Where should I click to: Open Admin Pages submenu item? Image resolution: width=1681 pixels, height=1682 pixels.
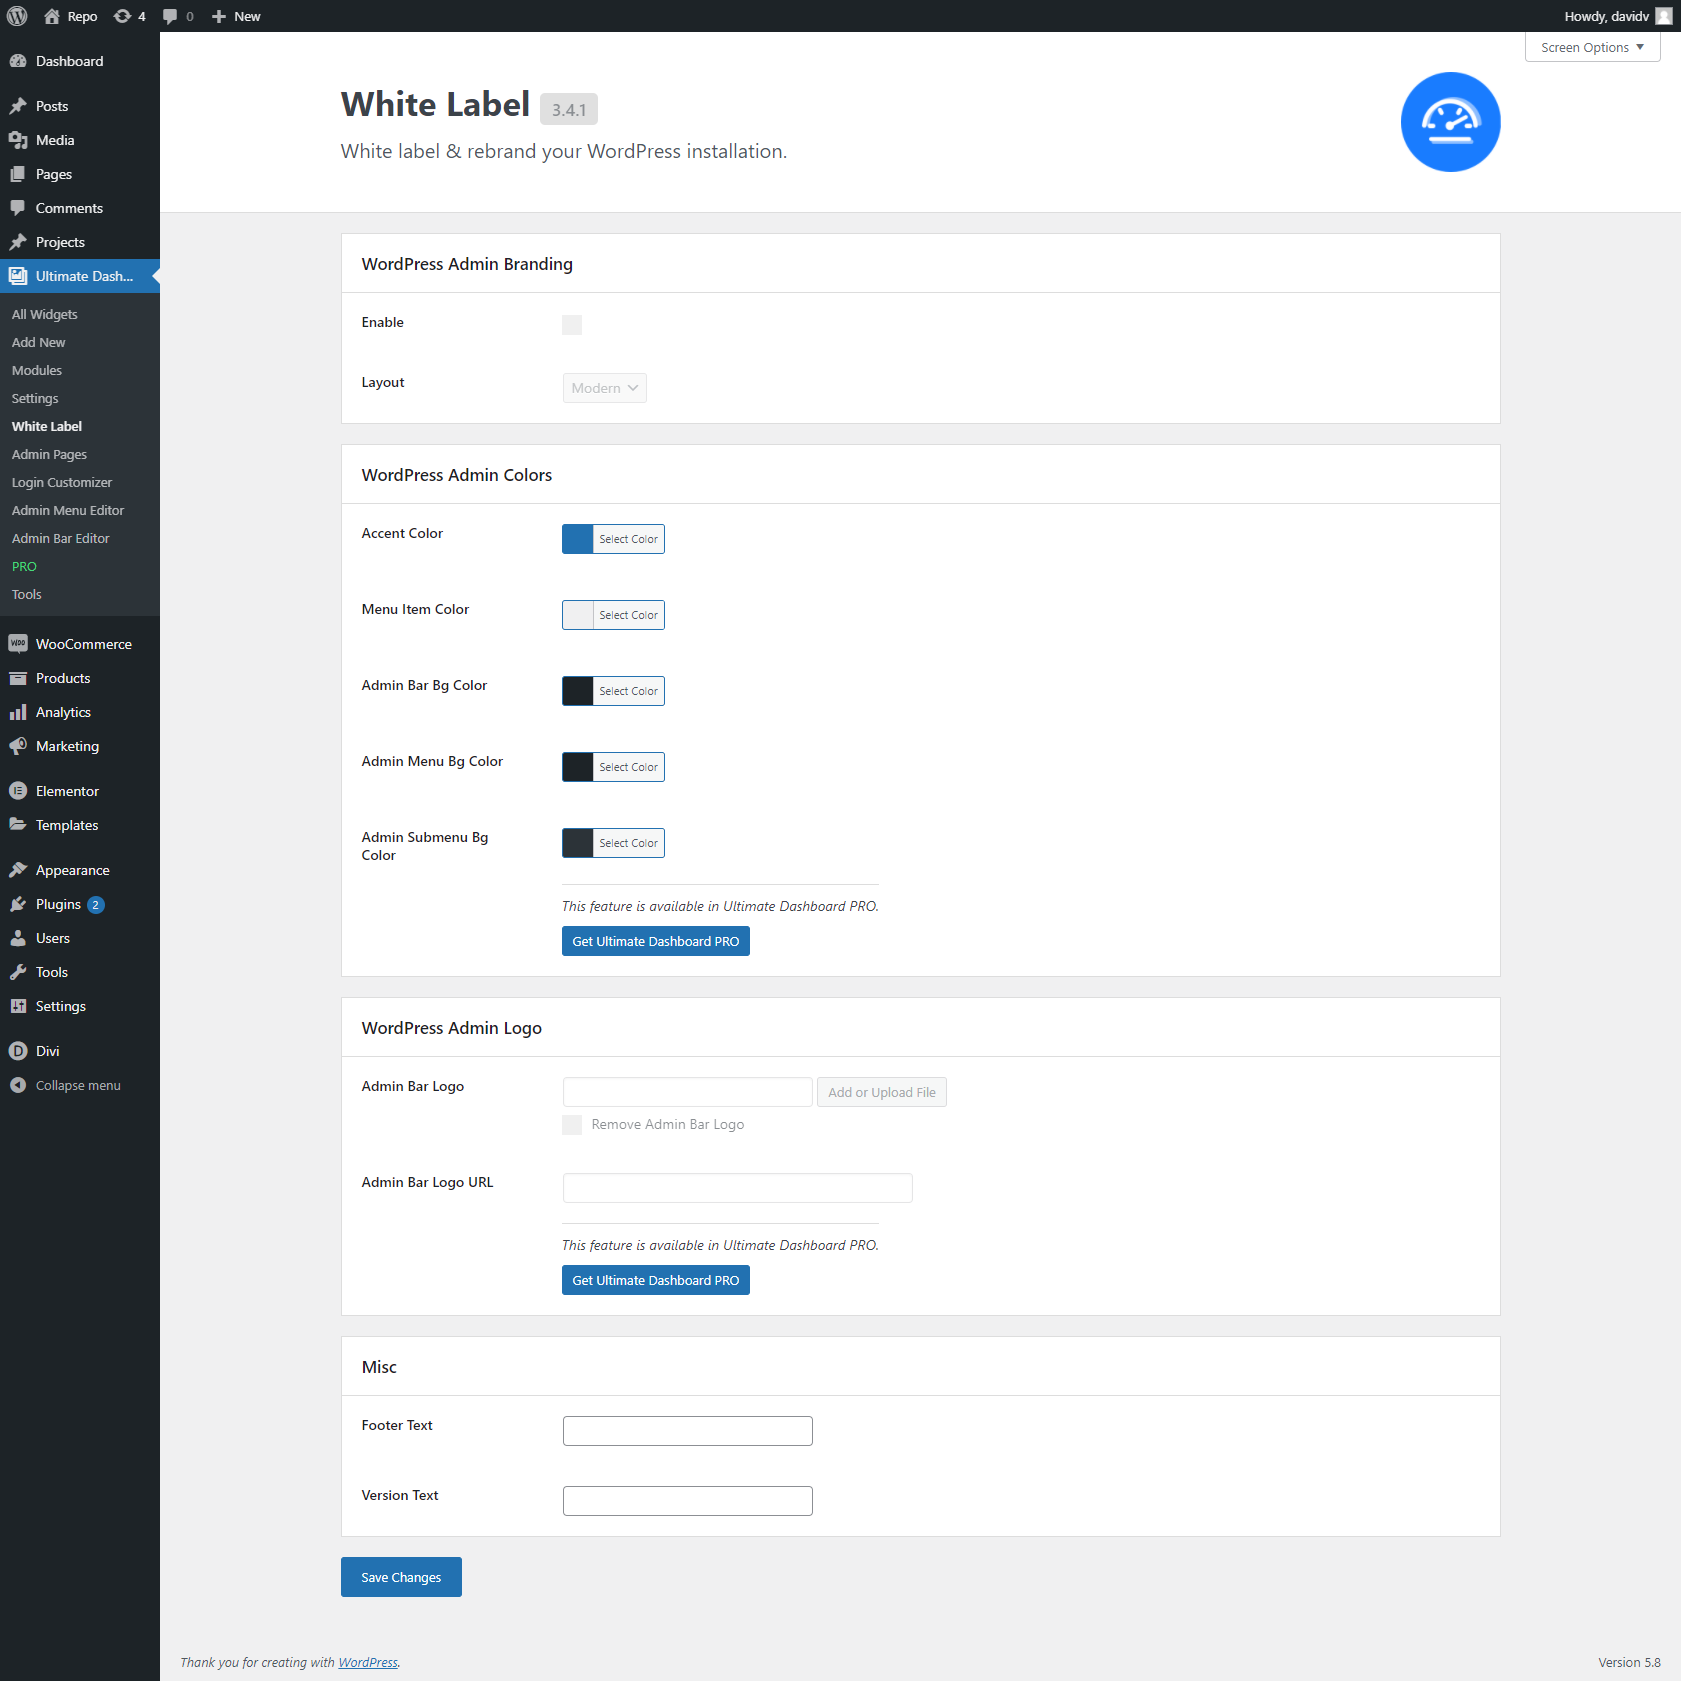pyautogui.click(x=49, y=454)
